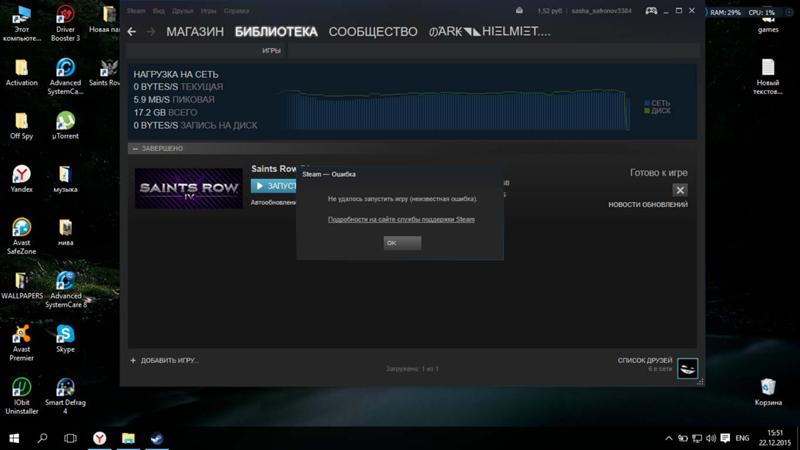Open the Steam notifications inbox icon

(x=519, y=11)
